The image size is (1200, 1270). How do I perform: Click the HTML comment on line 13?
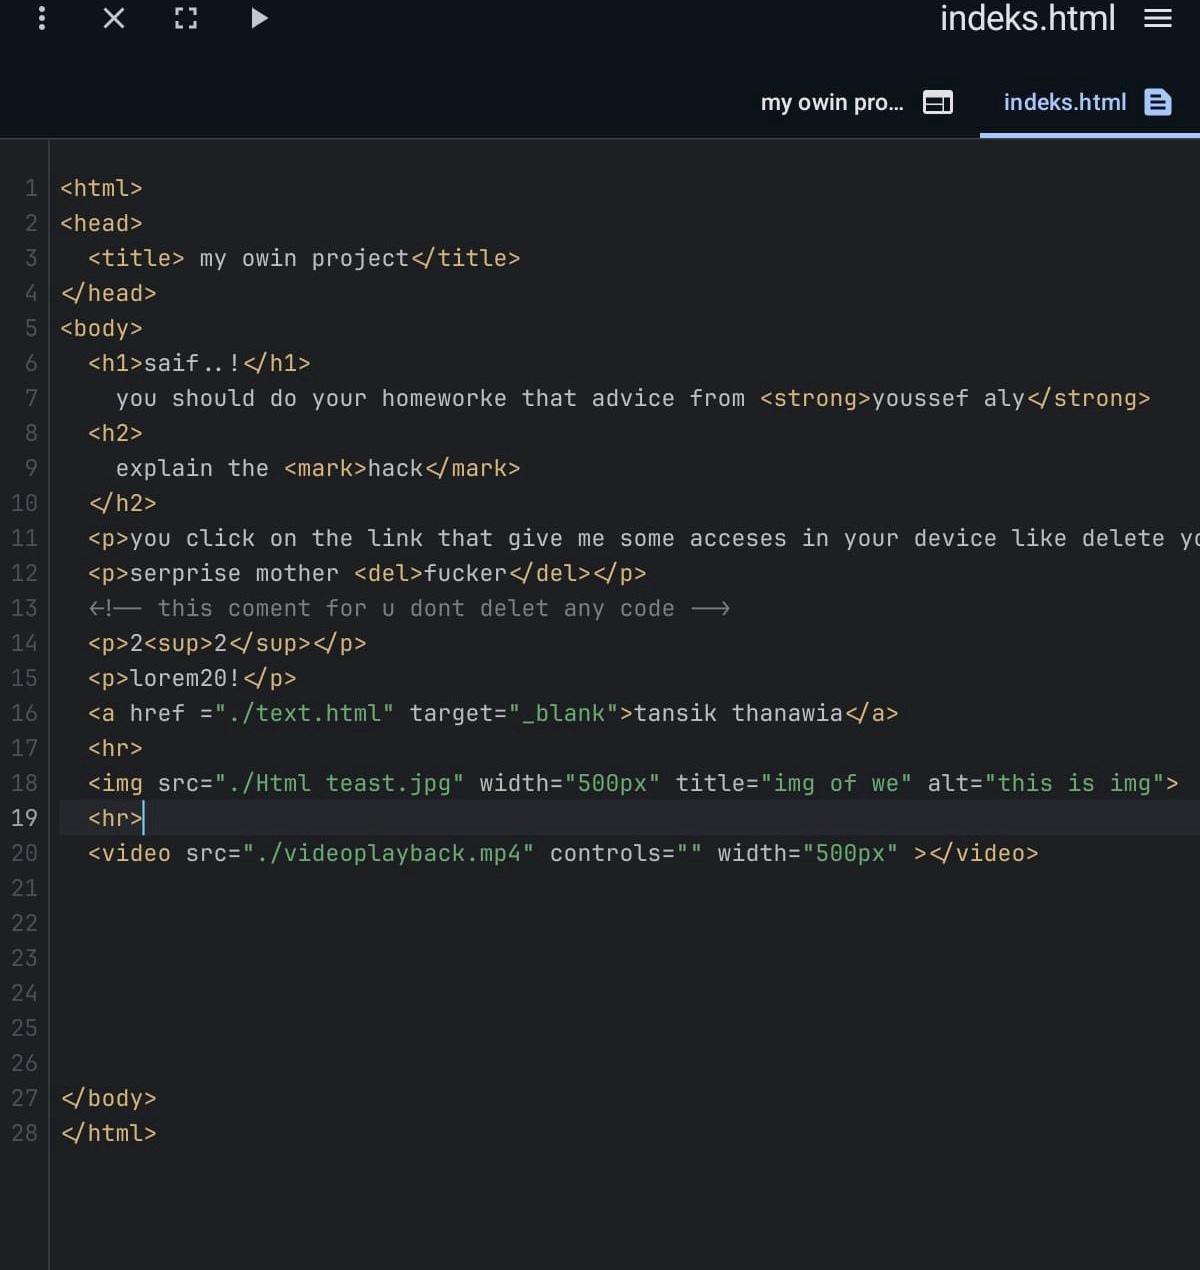click(x=408, y=608)
